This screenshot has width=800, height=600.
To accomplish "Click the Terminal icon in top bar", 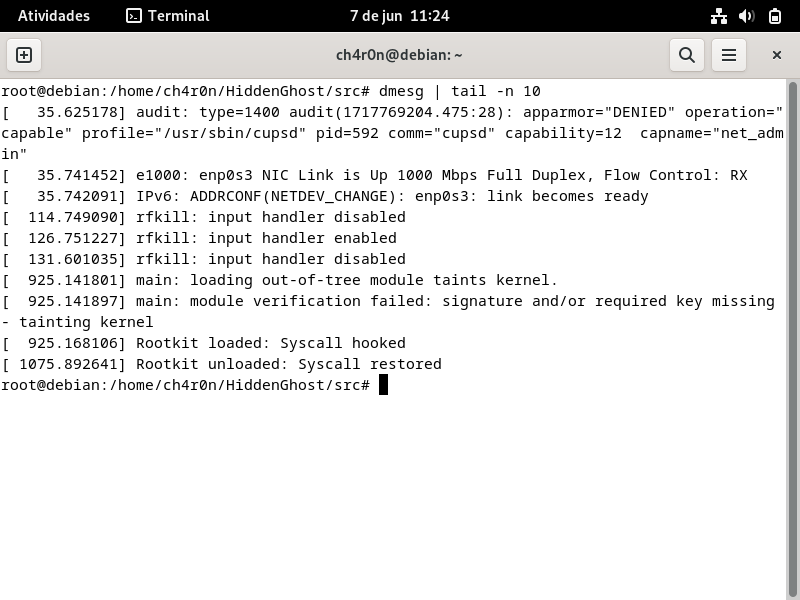I will pyautogui.click(x=134, y=16).
